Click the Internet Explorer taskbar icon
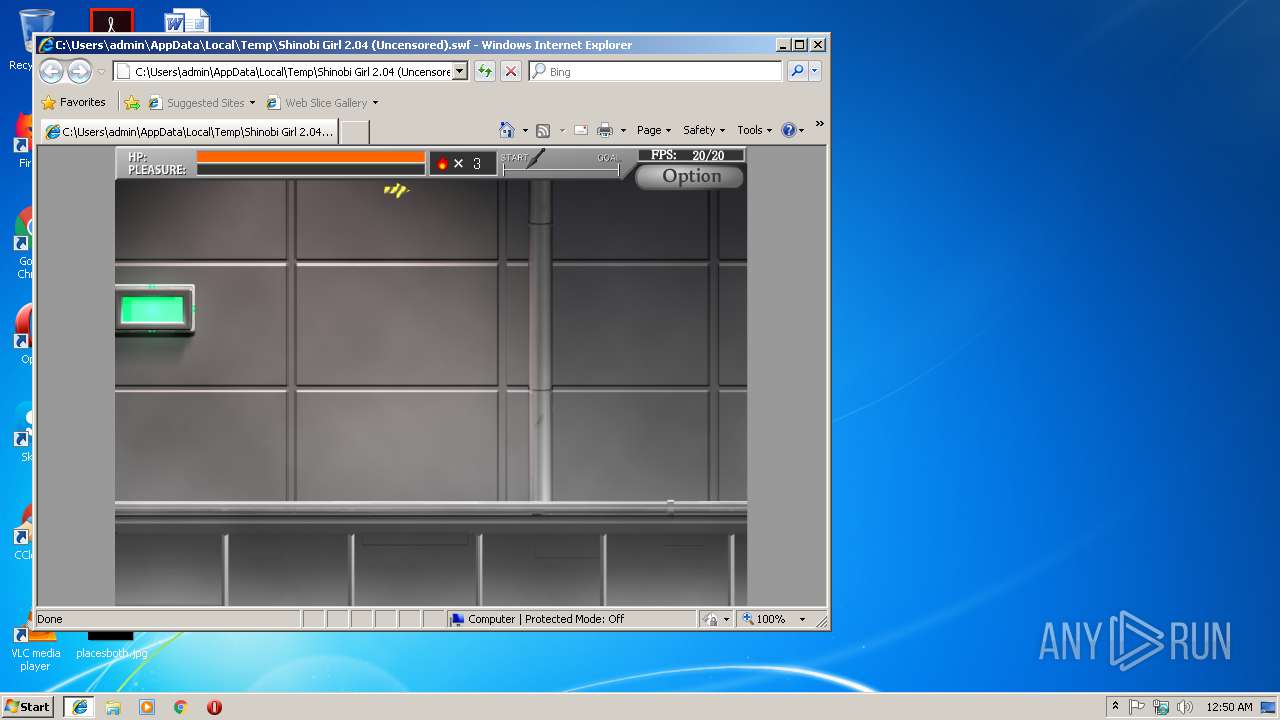The width and height of the screenshot is (1280, 720). pos(80,707)
